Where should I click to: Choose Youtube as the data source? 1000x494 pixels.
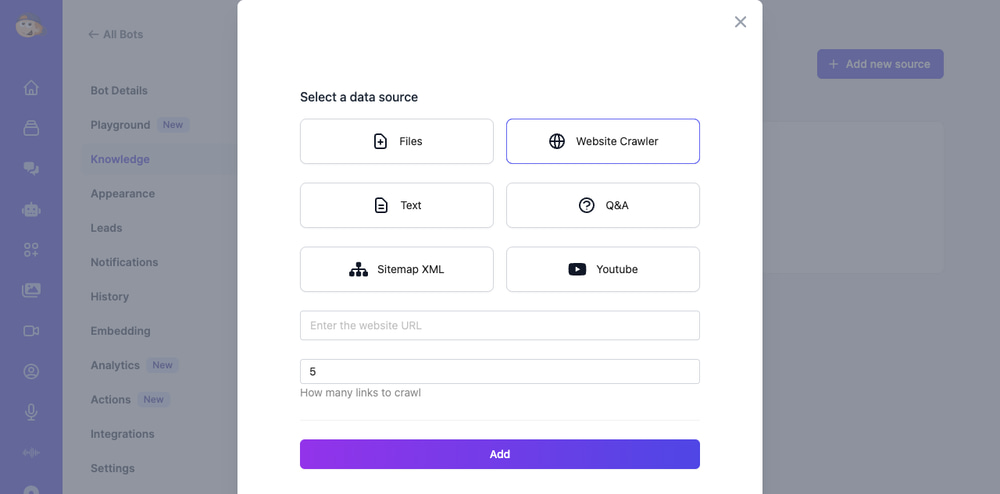tap(603, 269)
